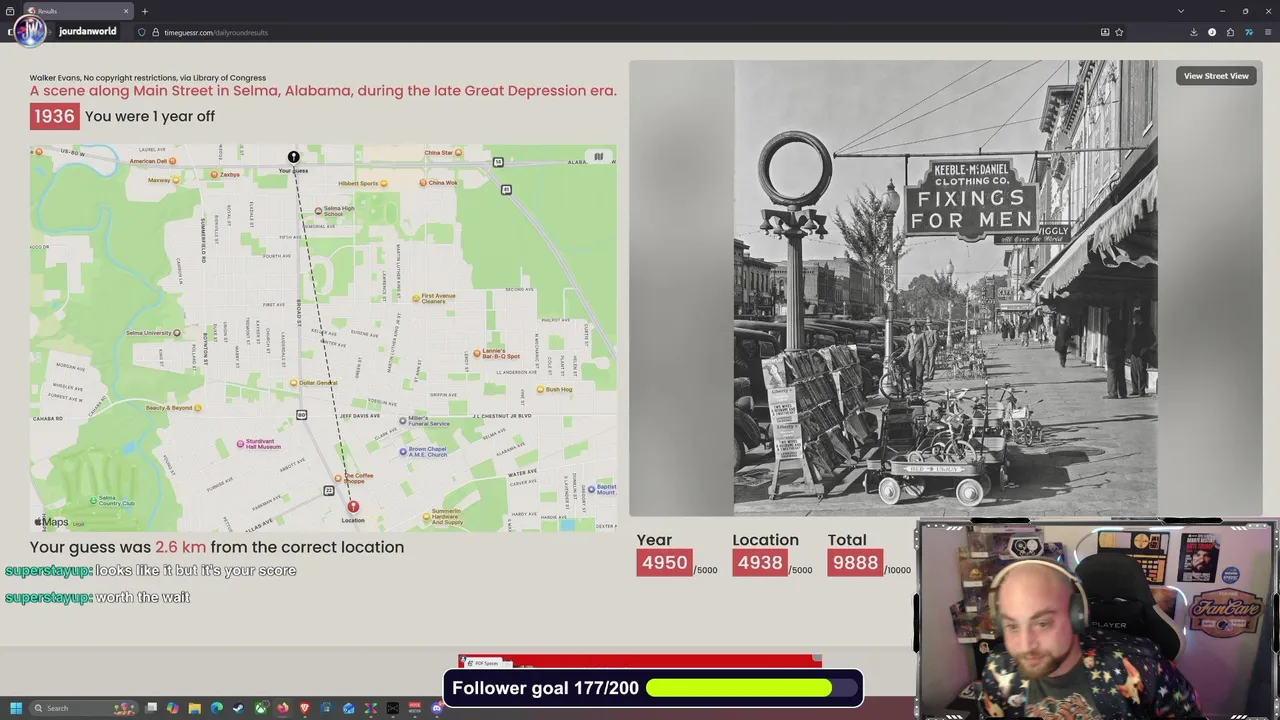Close the Results browser tab
This screenshot has width=1280, height=720.
[x=126, y=11]
